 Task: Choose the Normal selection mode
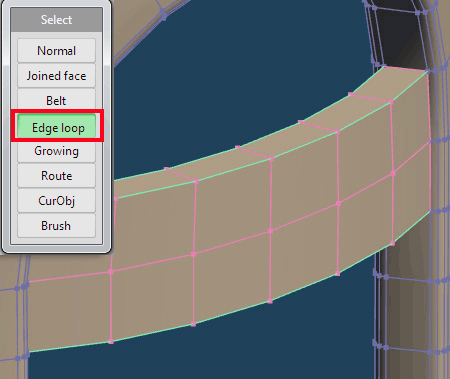click(x=56, y=51)
